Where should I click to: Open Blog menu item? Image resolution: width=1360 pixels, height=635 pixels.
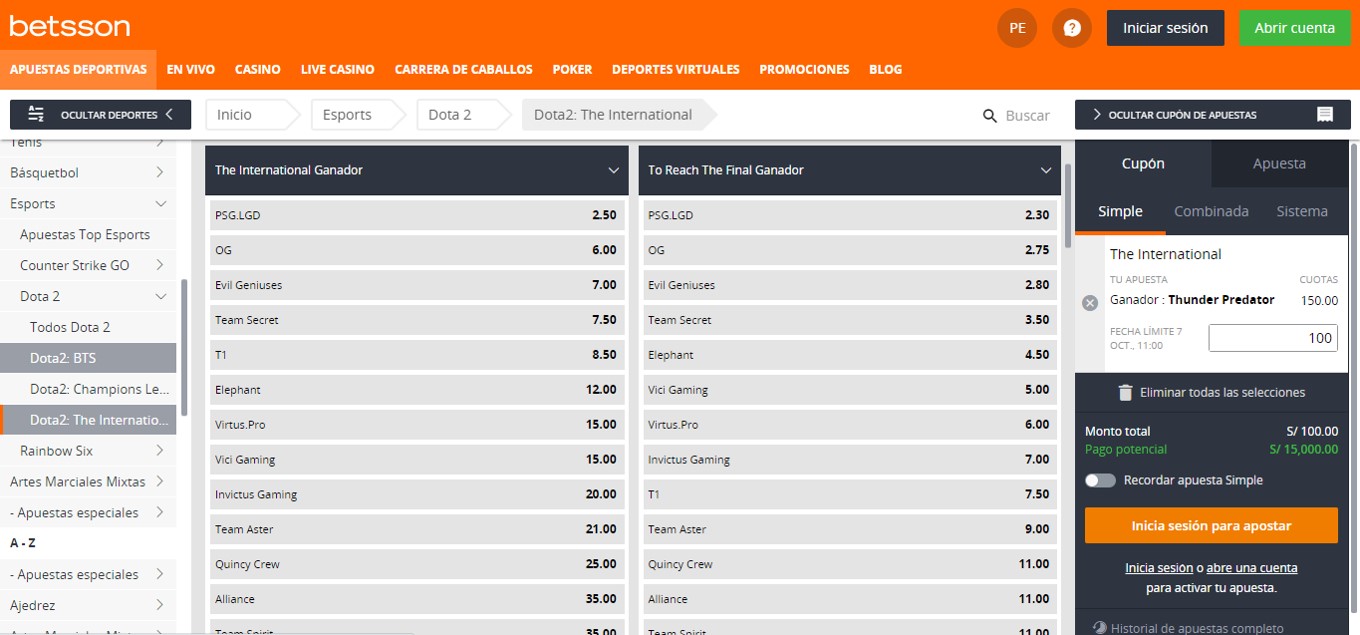(885, 70)
